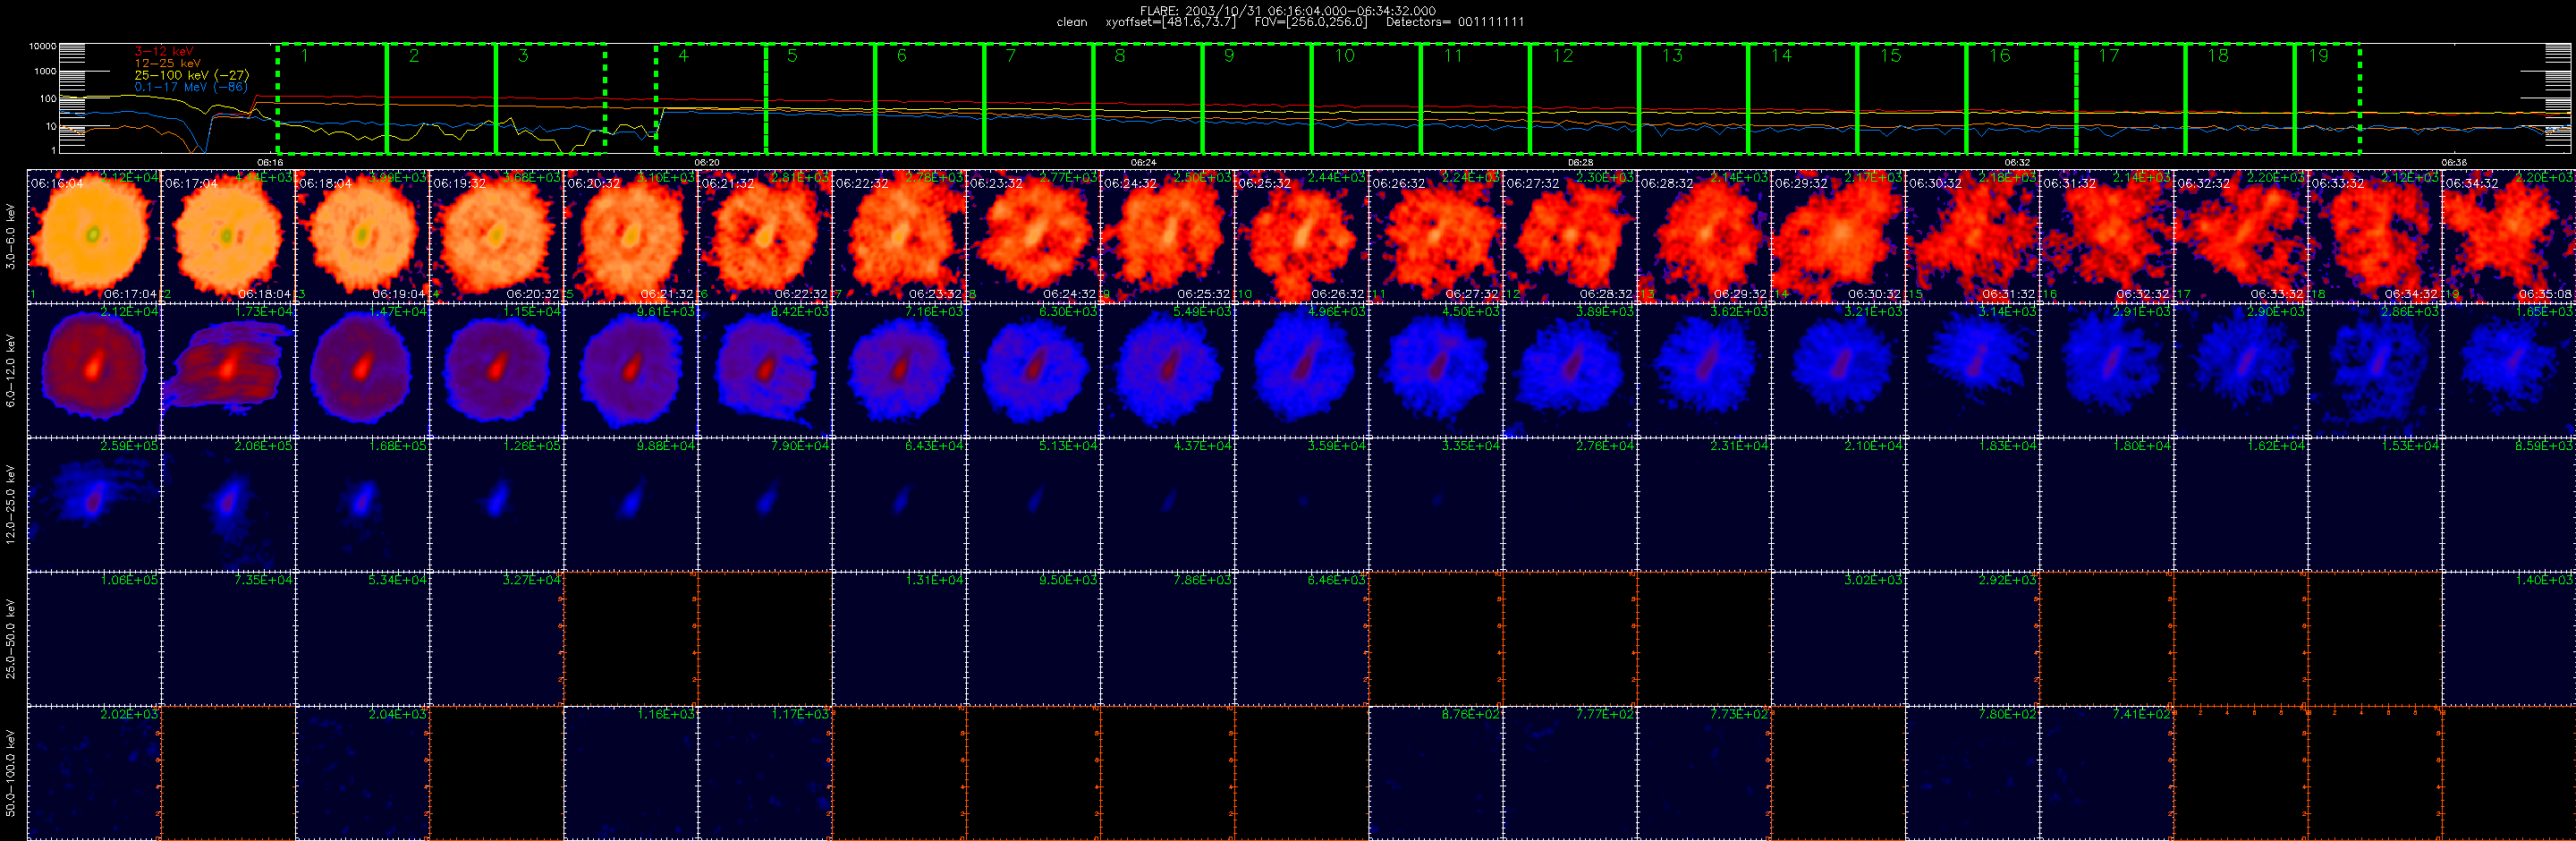Screen dimensions: 2576x841
Task: Click the Detectors= 001111111 header text
Action: pyautogui.click(x=1455, y=22)
